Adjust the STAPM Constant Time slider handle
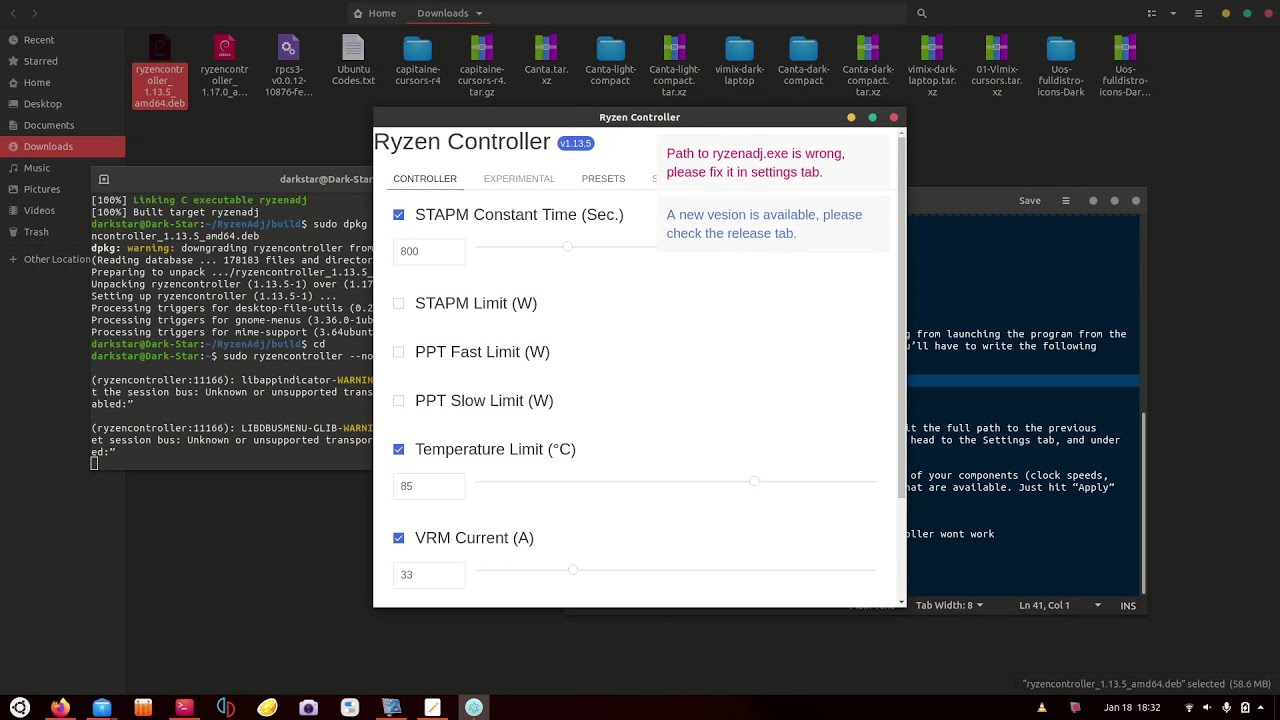 coord(568,246)
